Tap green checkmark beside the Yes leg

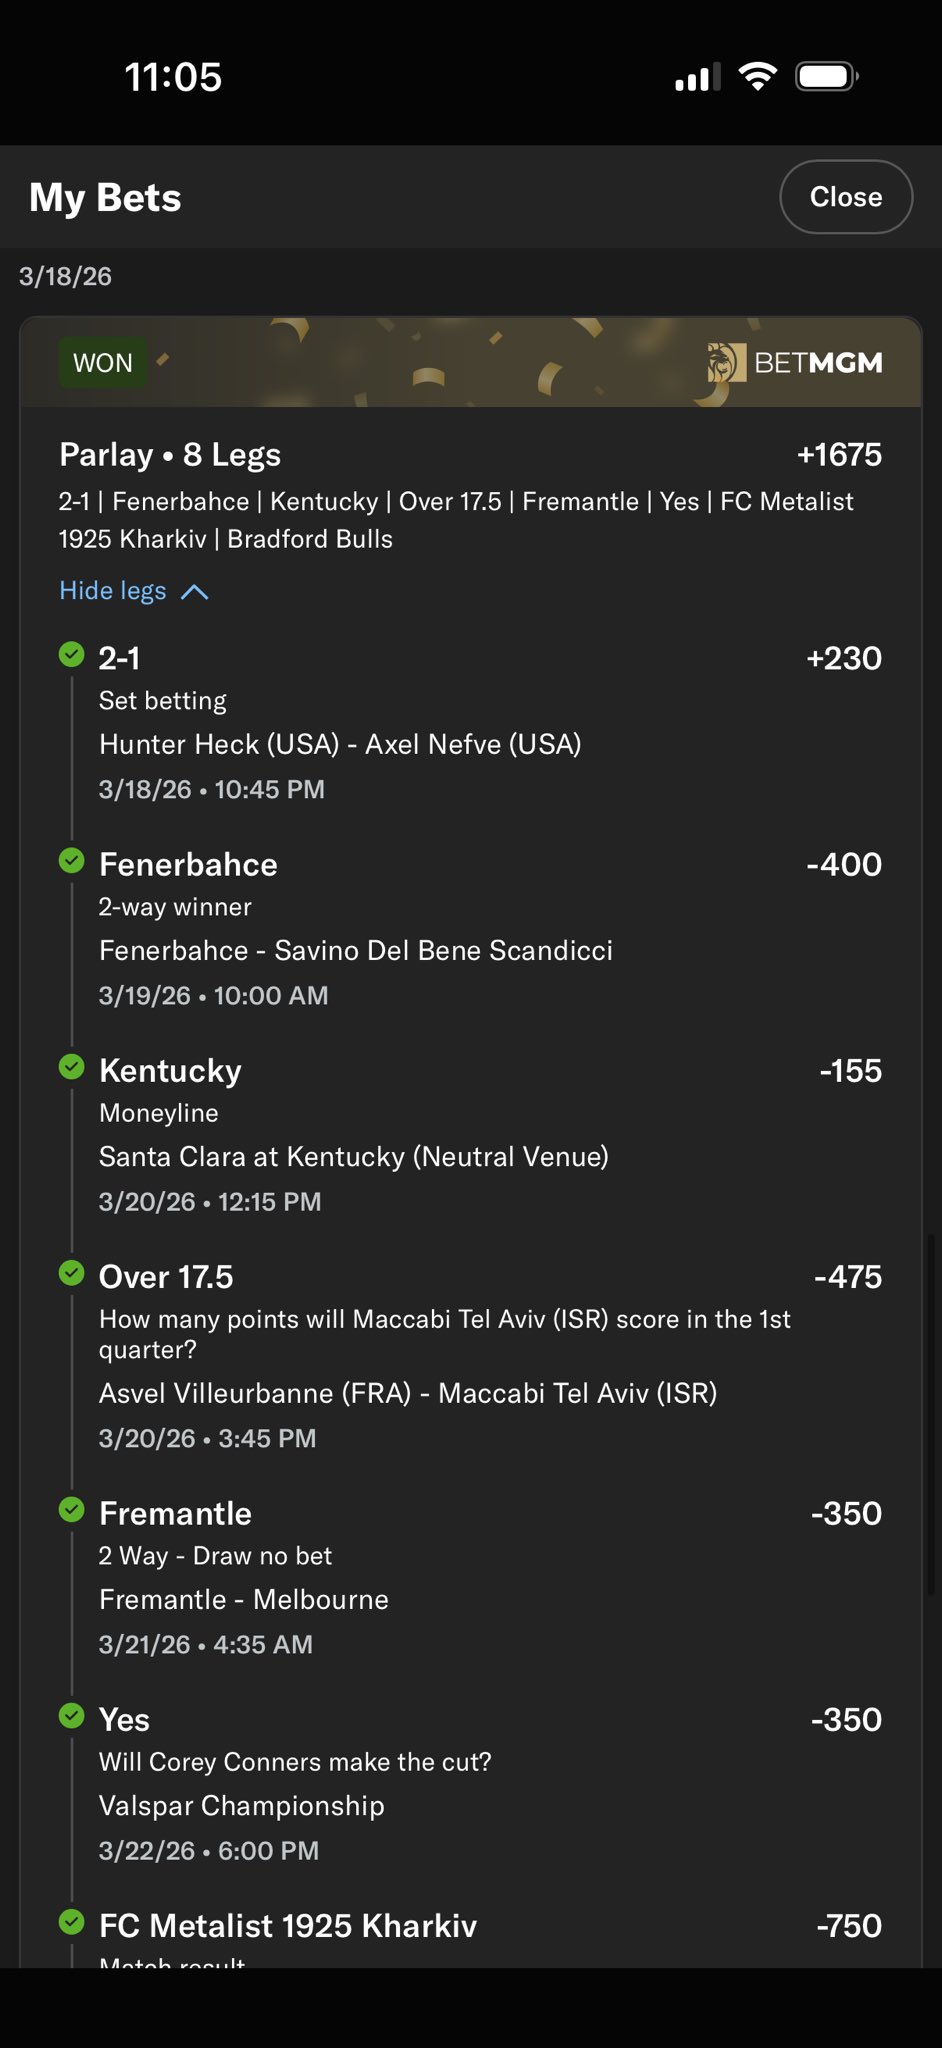pyautogui.click(x=72, y=1716)
